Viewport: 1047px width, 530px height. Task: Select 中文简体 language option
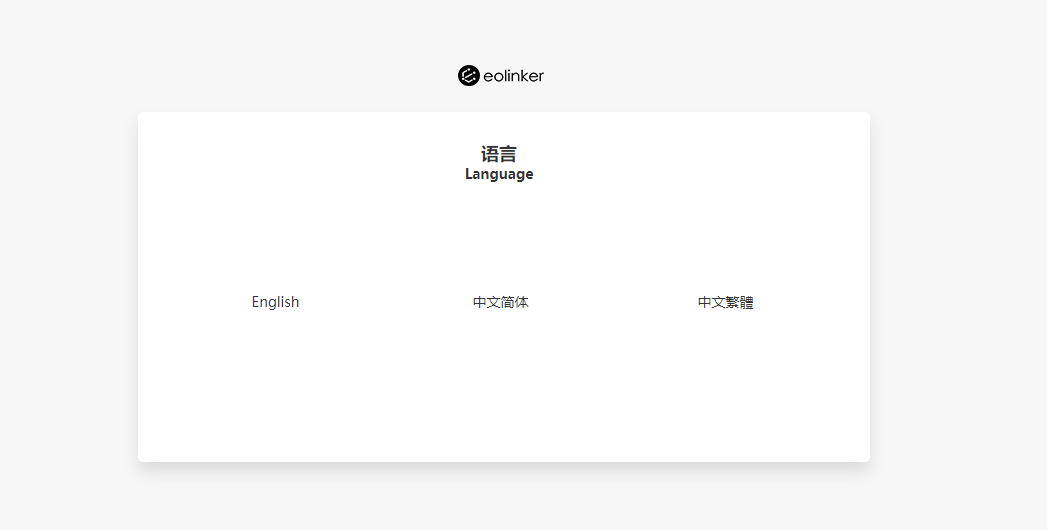(501, 302)
